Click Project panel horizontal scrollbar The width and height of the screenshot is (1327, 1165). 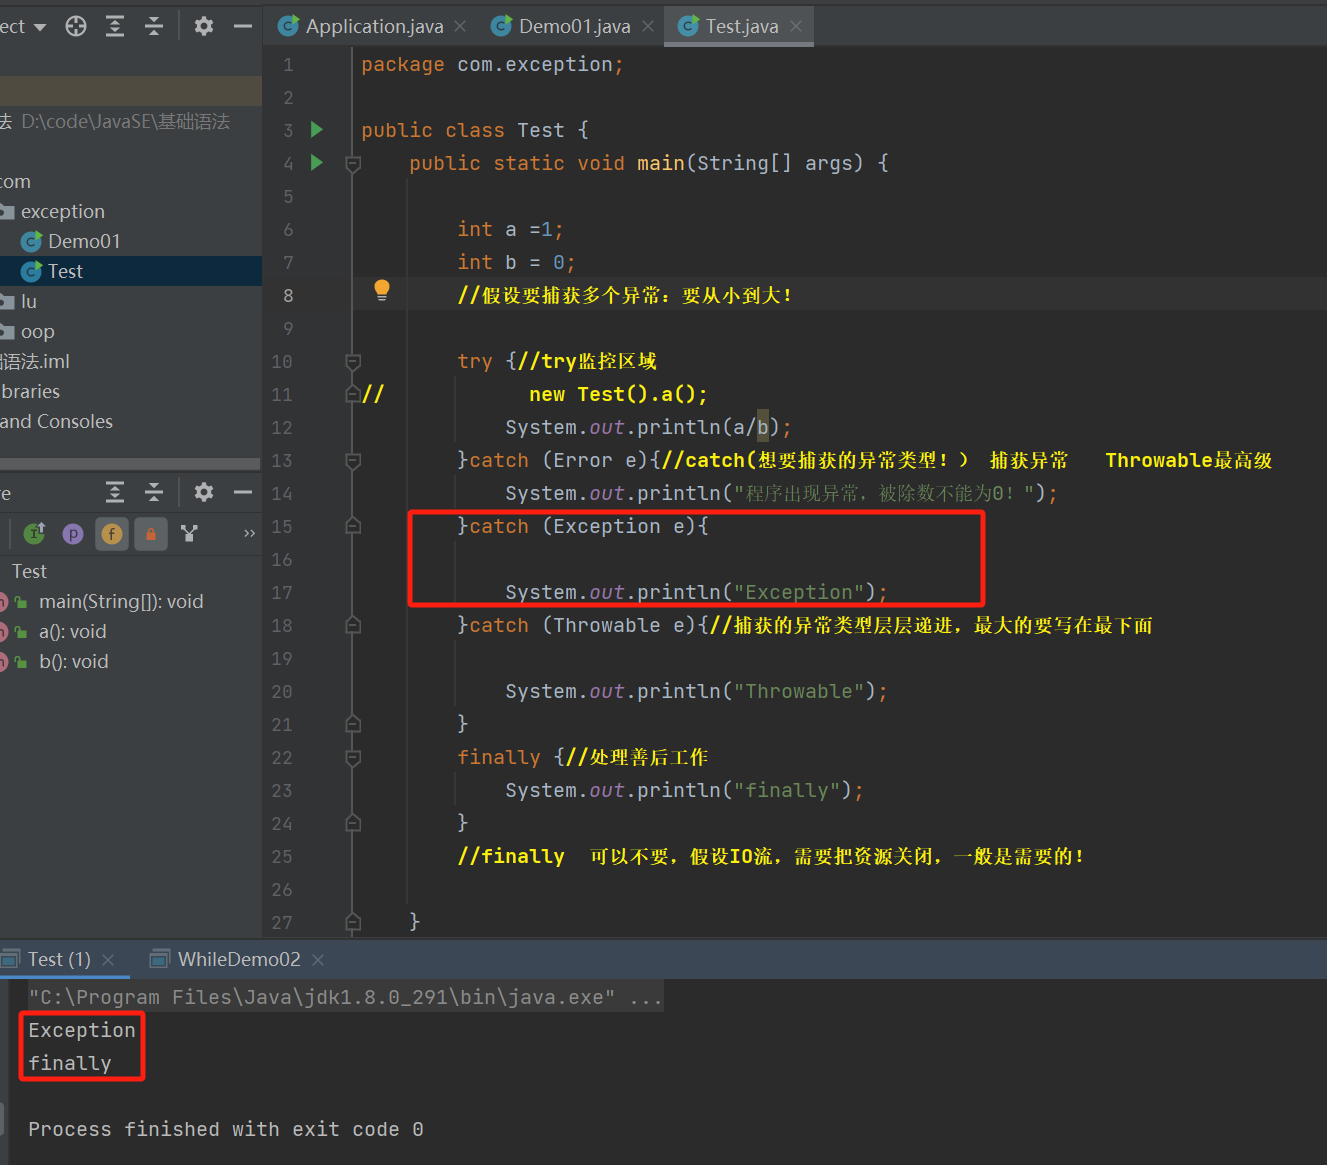pos(130,464)
